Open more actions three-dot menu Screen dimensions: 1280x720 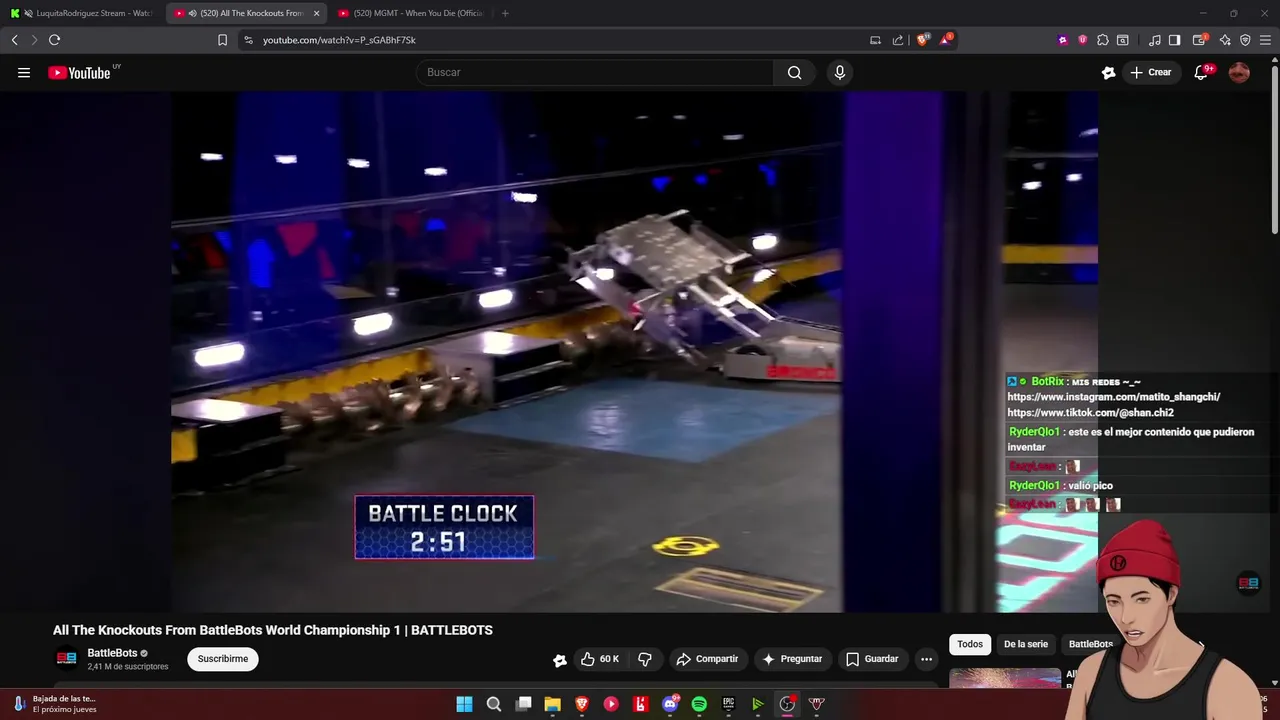[926, 659]
